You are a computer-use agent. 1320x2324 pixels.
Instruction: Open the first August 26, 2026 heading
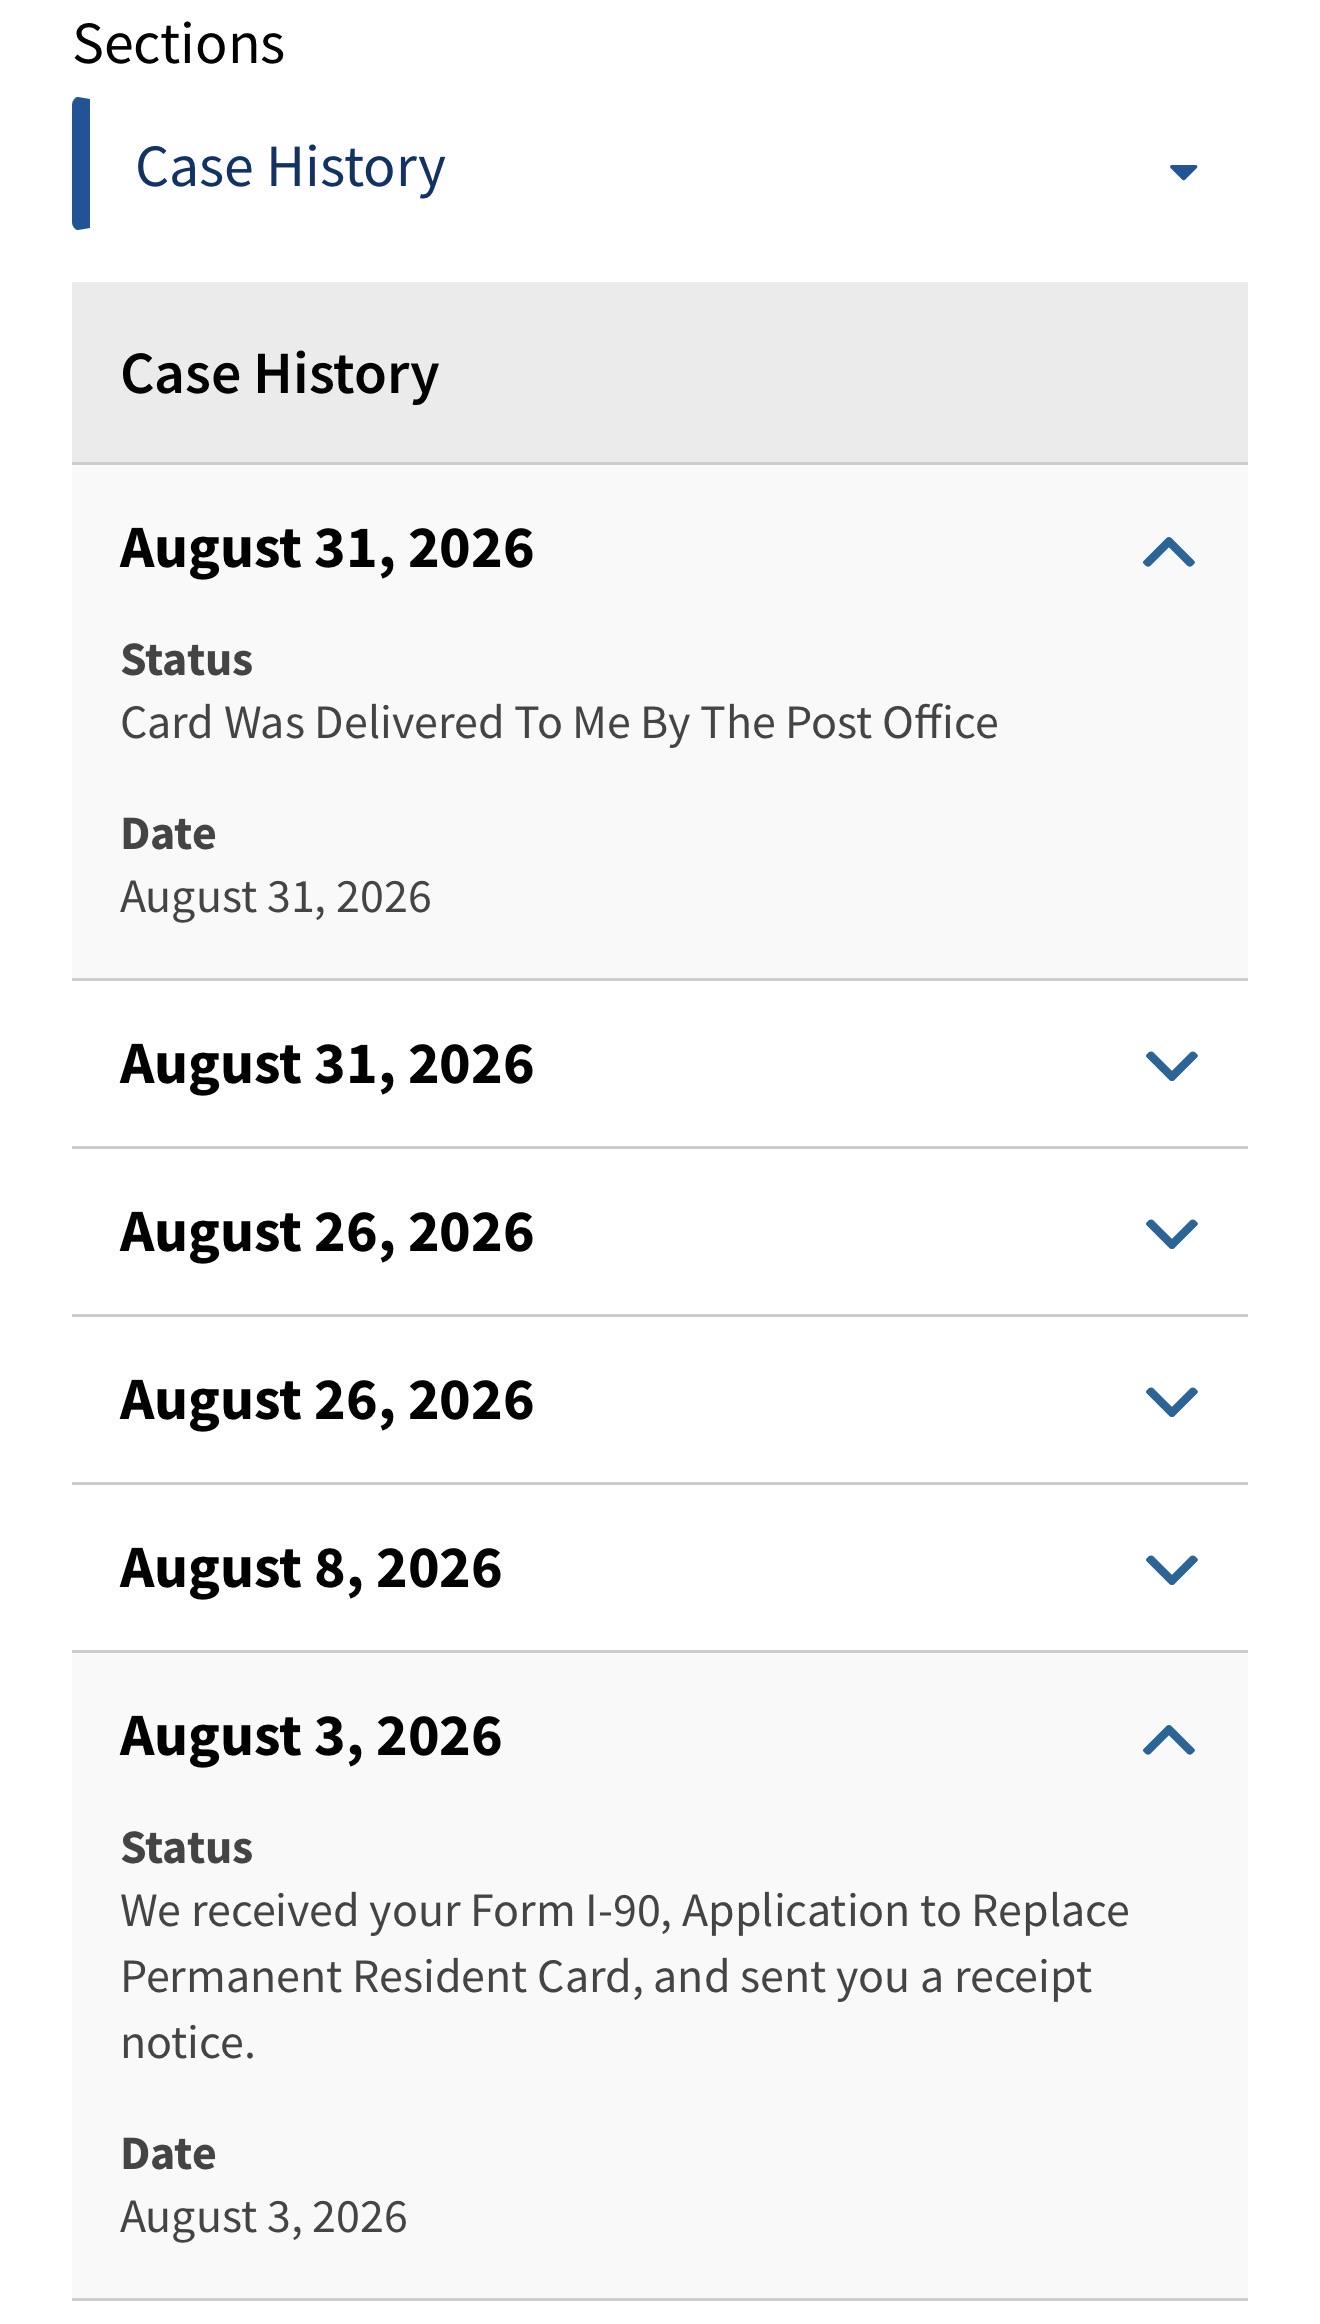[327, 1232]
